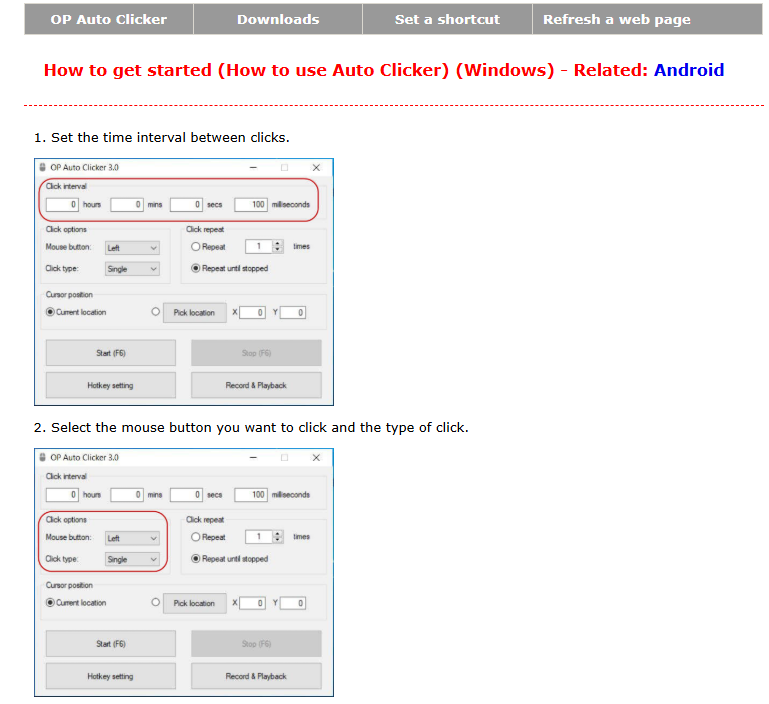
Task: Click text '1. Set the time interval between clicks.'
Action: pyautogui.click(x=161, y=137)
